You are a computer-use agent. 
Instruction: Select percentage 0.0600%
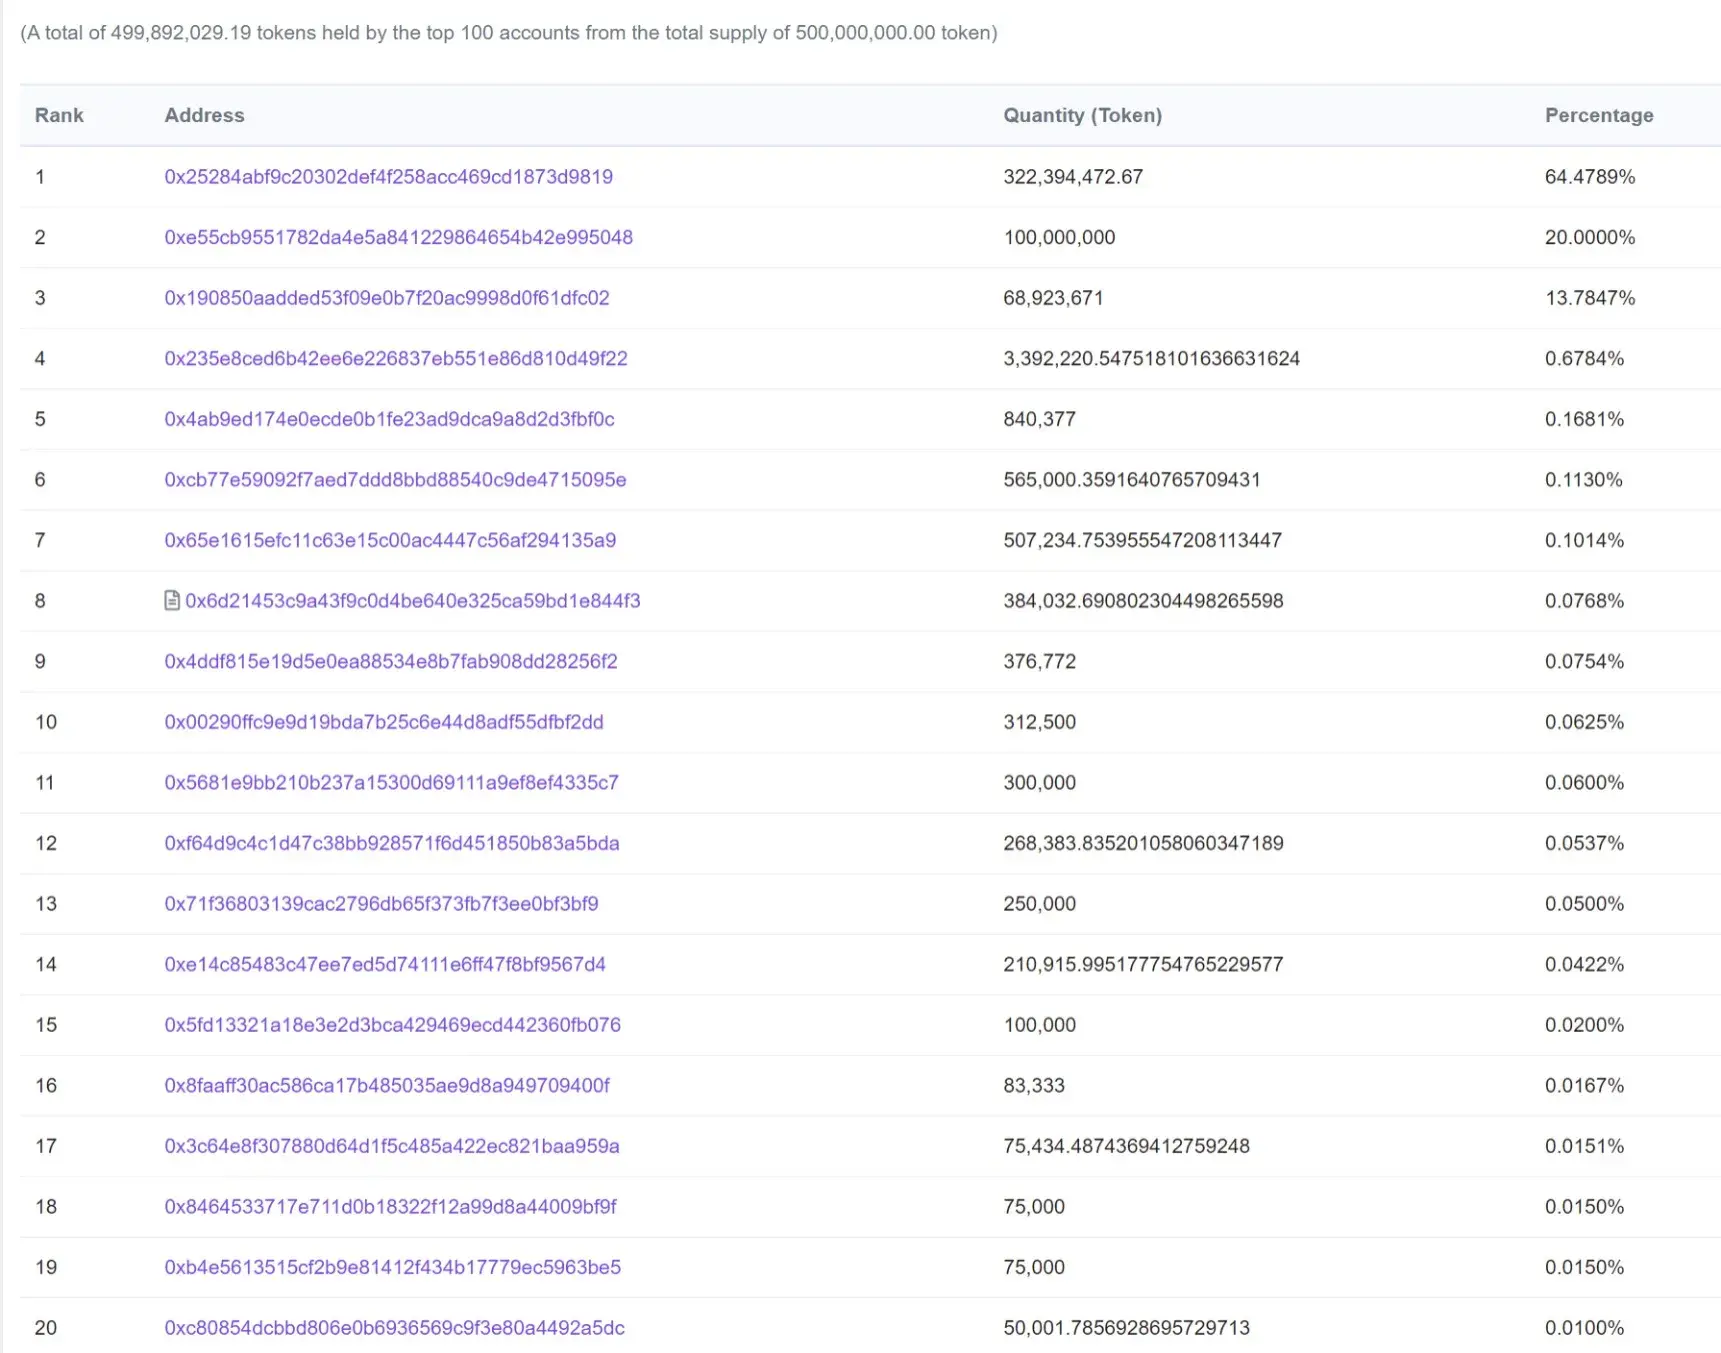tap(1584, 782)
